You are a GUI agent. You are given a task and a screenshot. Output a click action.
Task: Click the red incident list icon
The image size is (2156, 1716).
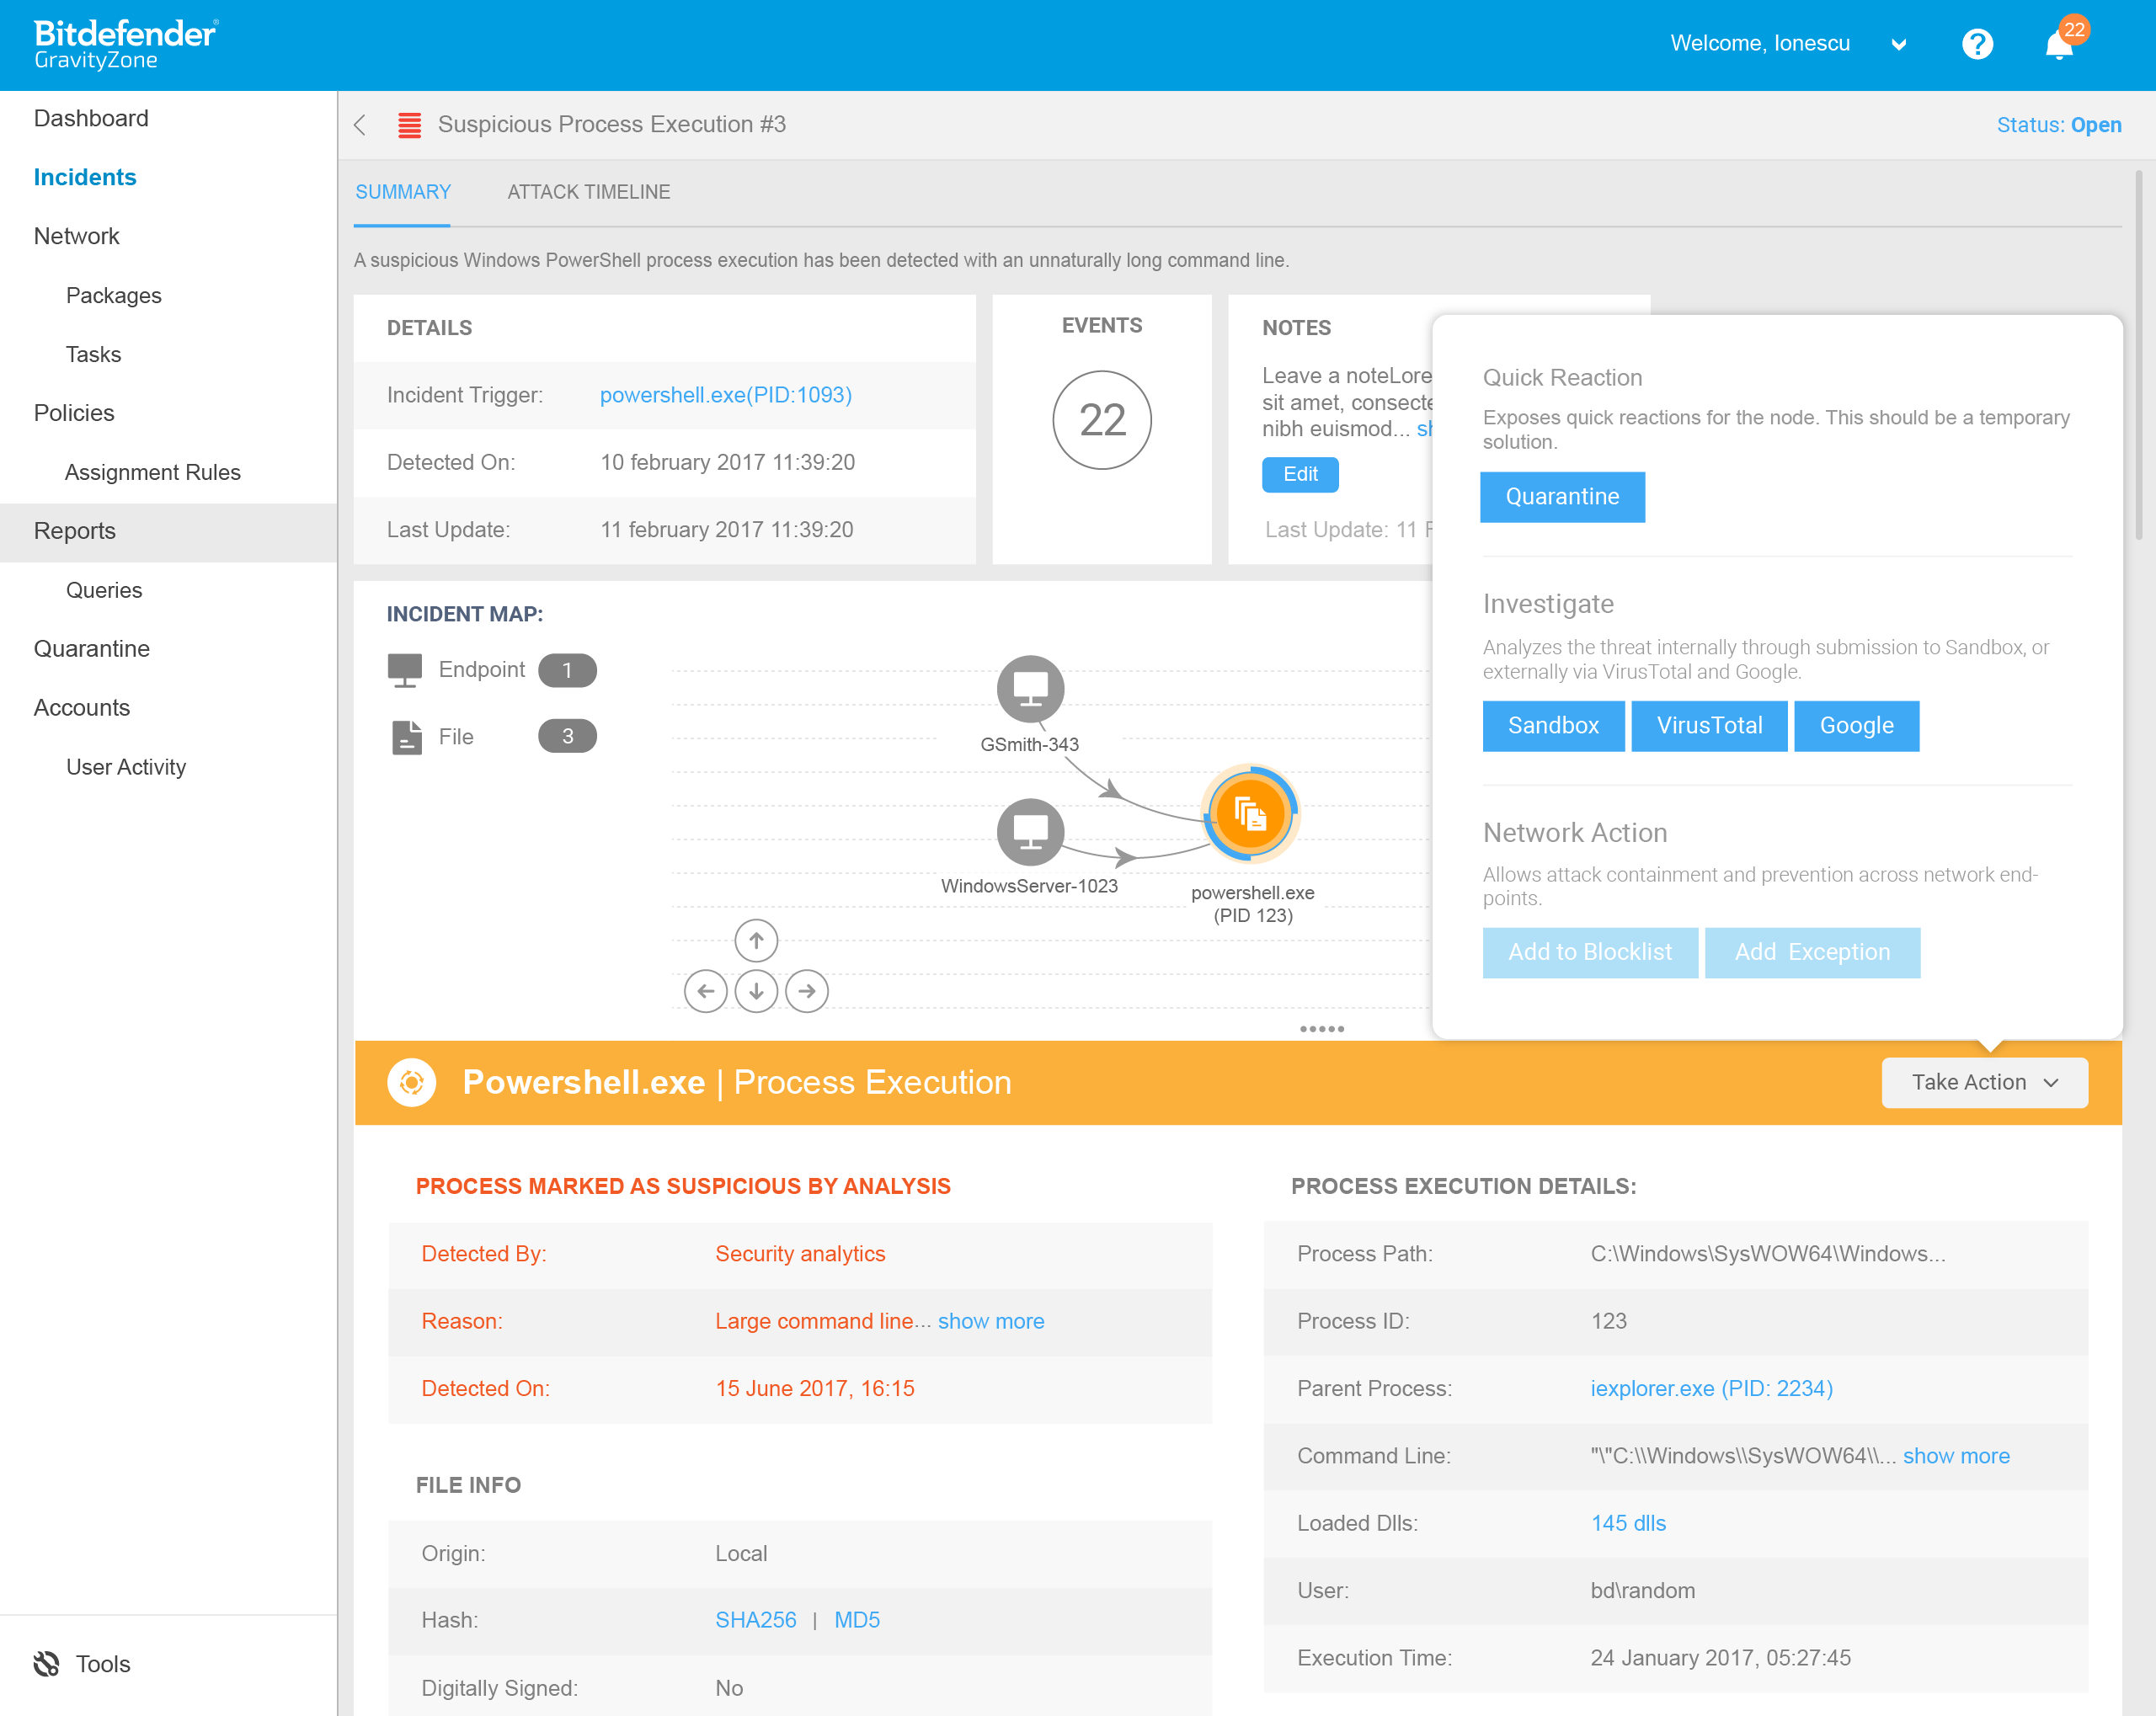[x=409, y=125]
